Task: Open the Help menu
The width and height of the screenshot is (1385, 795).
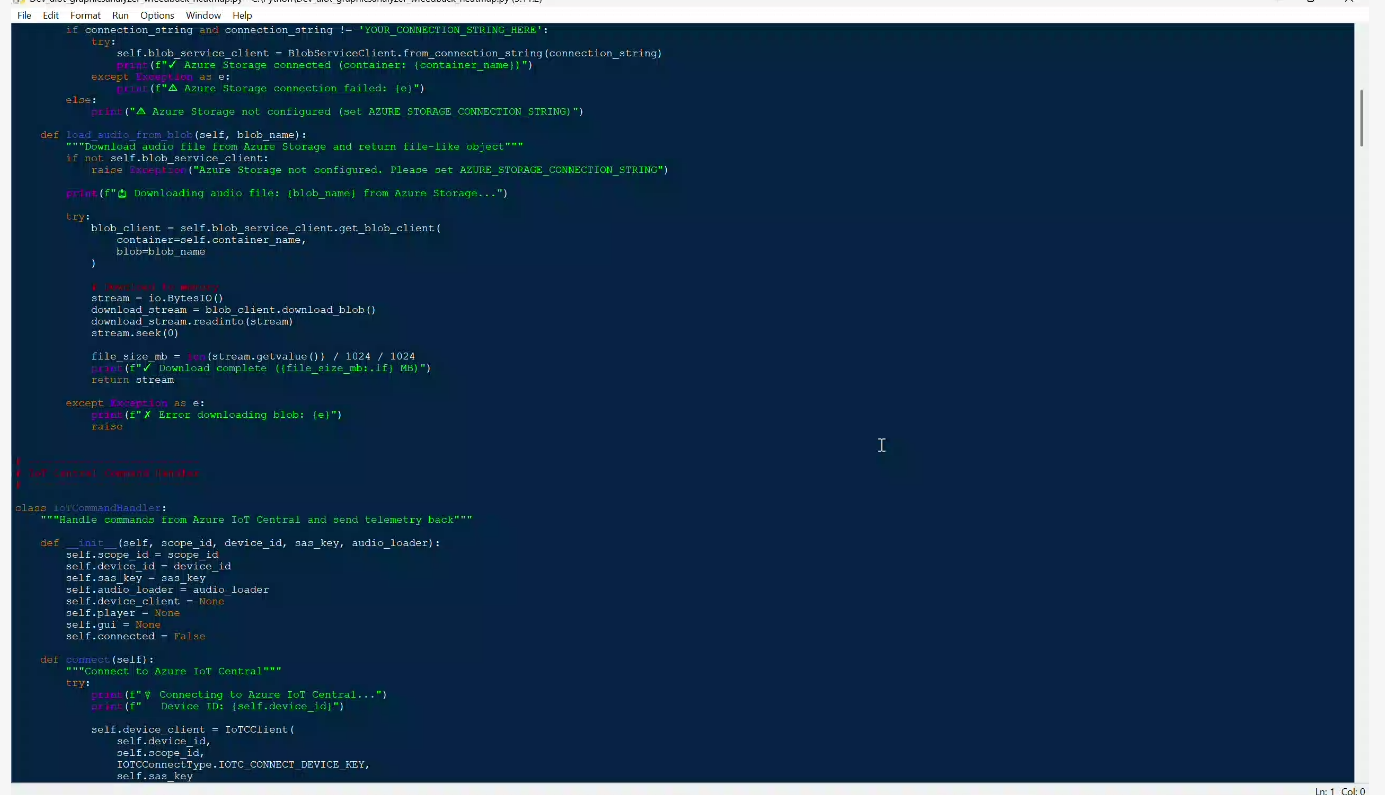Action: [242, 16]
